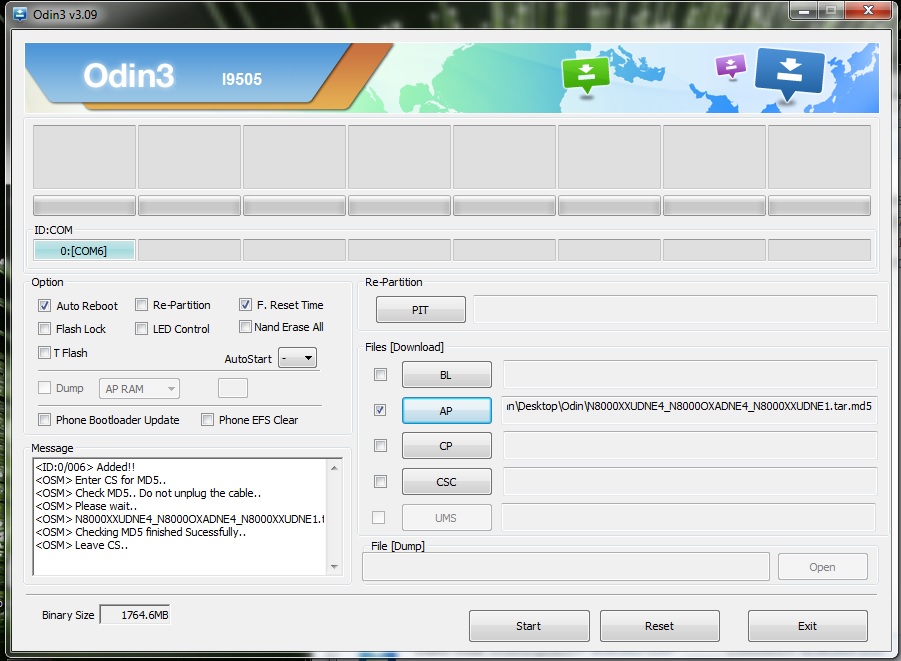Click the BL file button
This screenshot has width=901, height=661.
point(446,375)
